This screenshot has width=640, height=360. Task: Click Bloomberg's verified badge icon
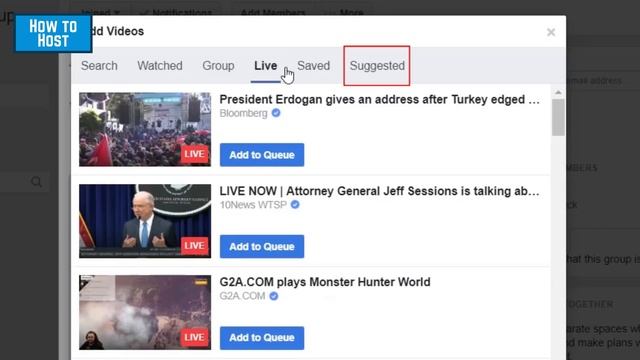pos(276,113)
